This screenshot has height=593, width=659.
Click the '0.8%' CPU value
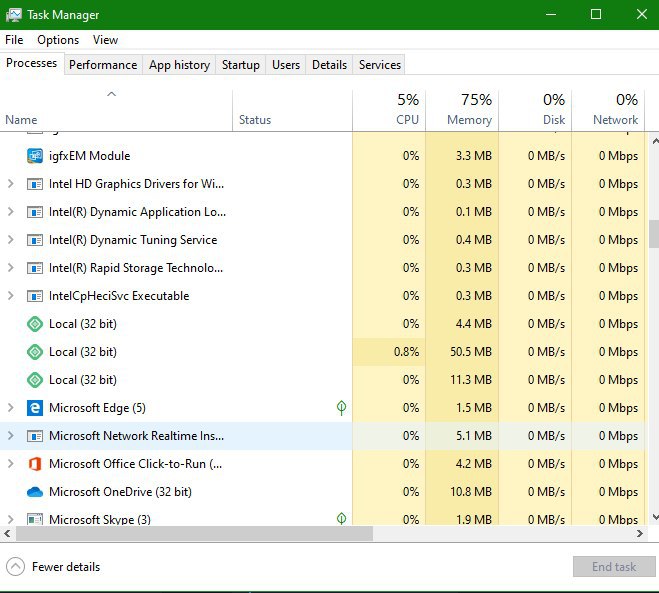406,352
